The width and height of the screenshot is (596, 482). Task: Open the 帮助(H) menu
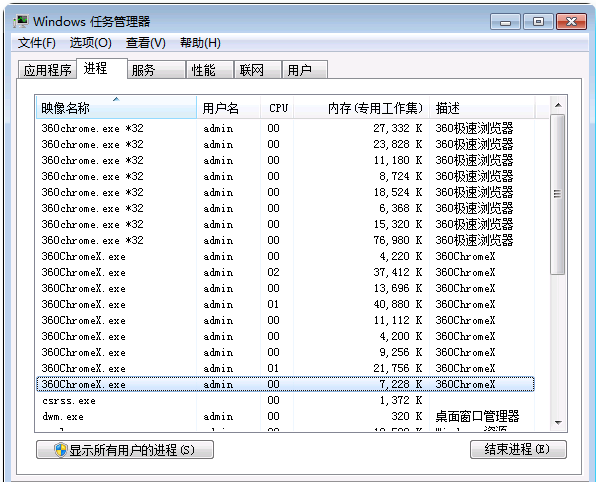[x=200, y=43]
